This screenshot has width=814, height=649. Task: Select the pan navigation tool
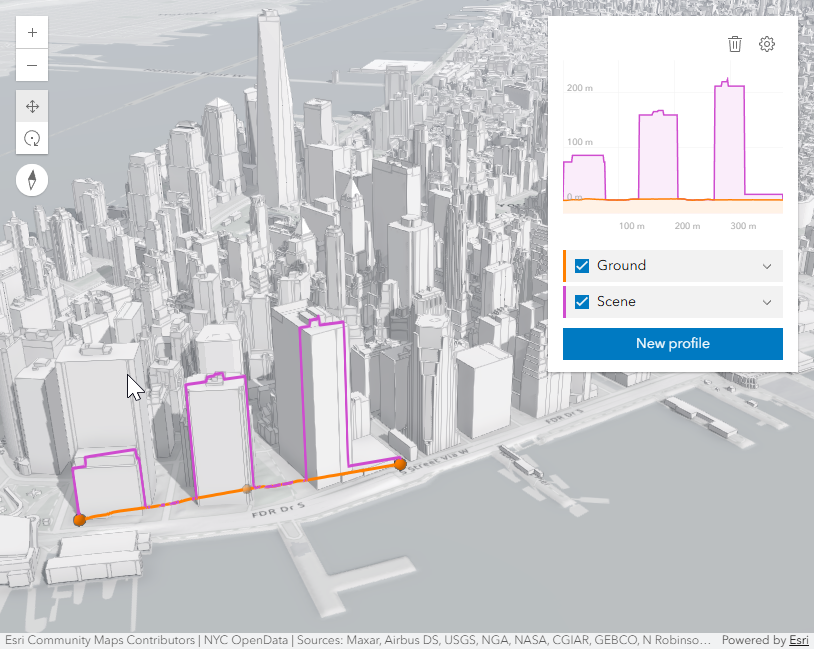point(32,105)
